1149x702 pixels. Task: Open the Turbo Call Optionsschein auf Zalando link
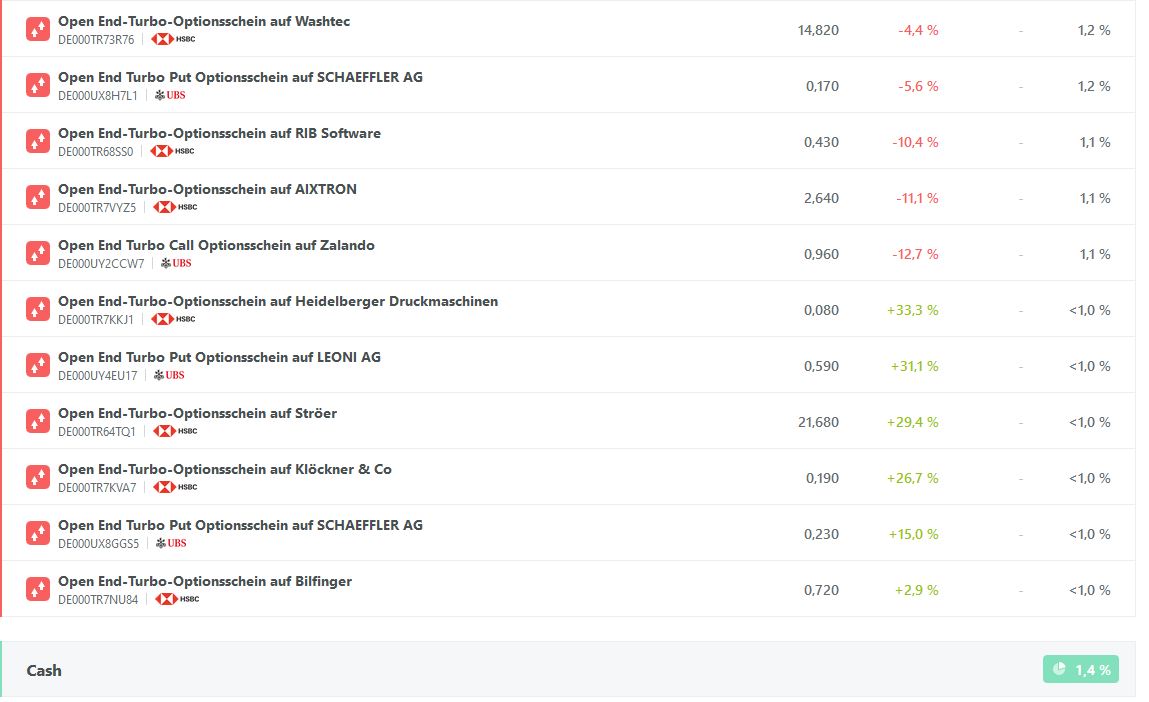216,245
